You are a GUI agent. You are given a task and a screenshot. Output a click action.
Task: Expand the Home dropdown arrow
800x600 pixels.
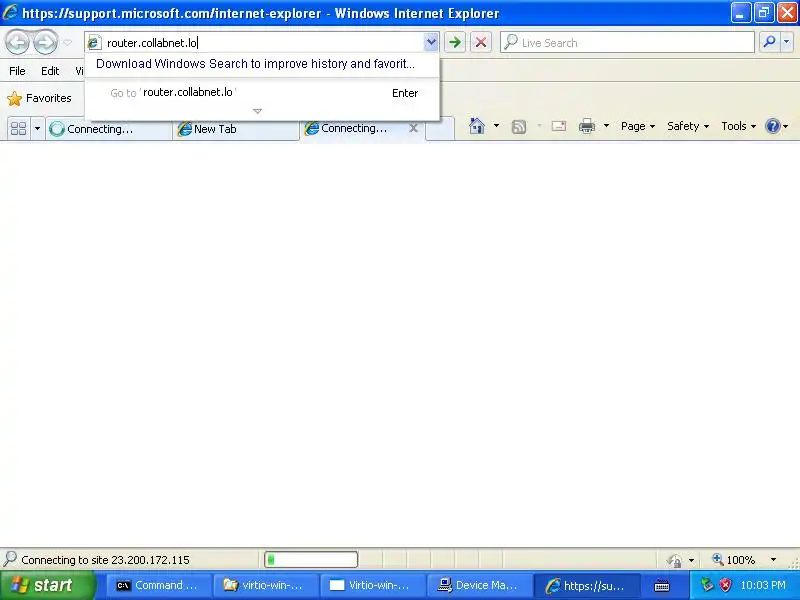496,126
